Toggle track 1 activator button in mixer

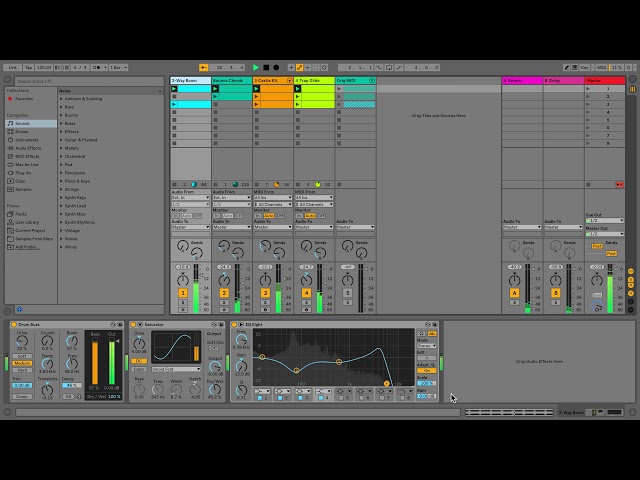pyautogui.click(x=183, y=293)
